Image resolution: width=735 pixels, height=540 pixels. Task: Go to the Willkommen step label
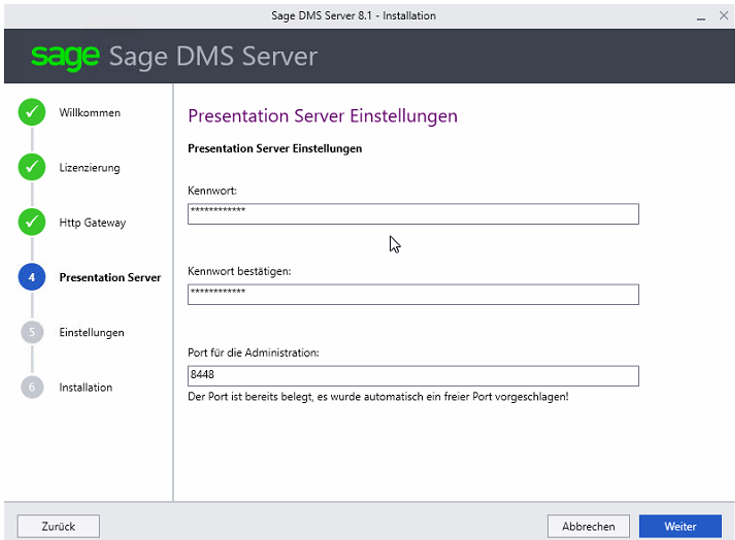click(89, 113)
